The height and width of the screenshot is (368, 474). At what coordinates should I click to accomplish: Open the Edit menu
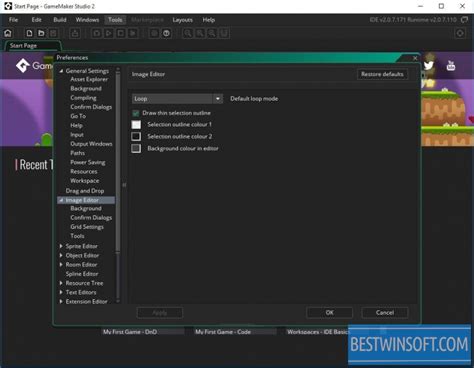point(36,20)
